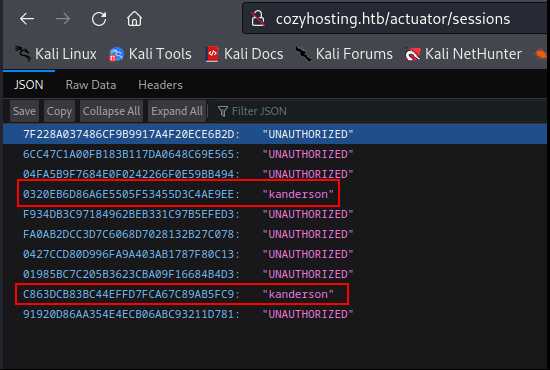Click UNAUTHORIZED value of 6CC47C1A row
This screenshot has height=370, width=550.
pos(308,154)
